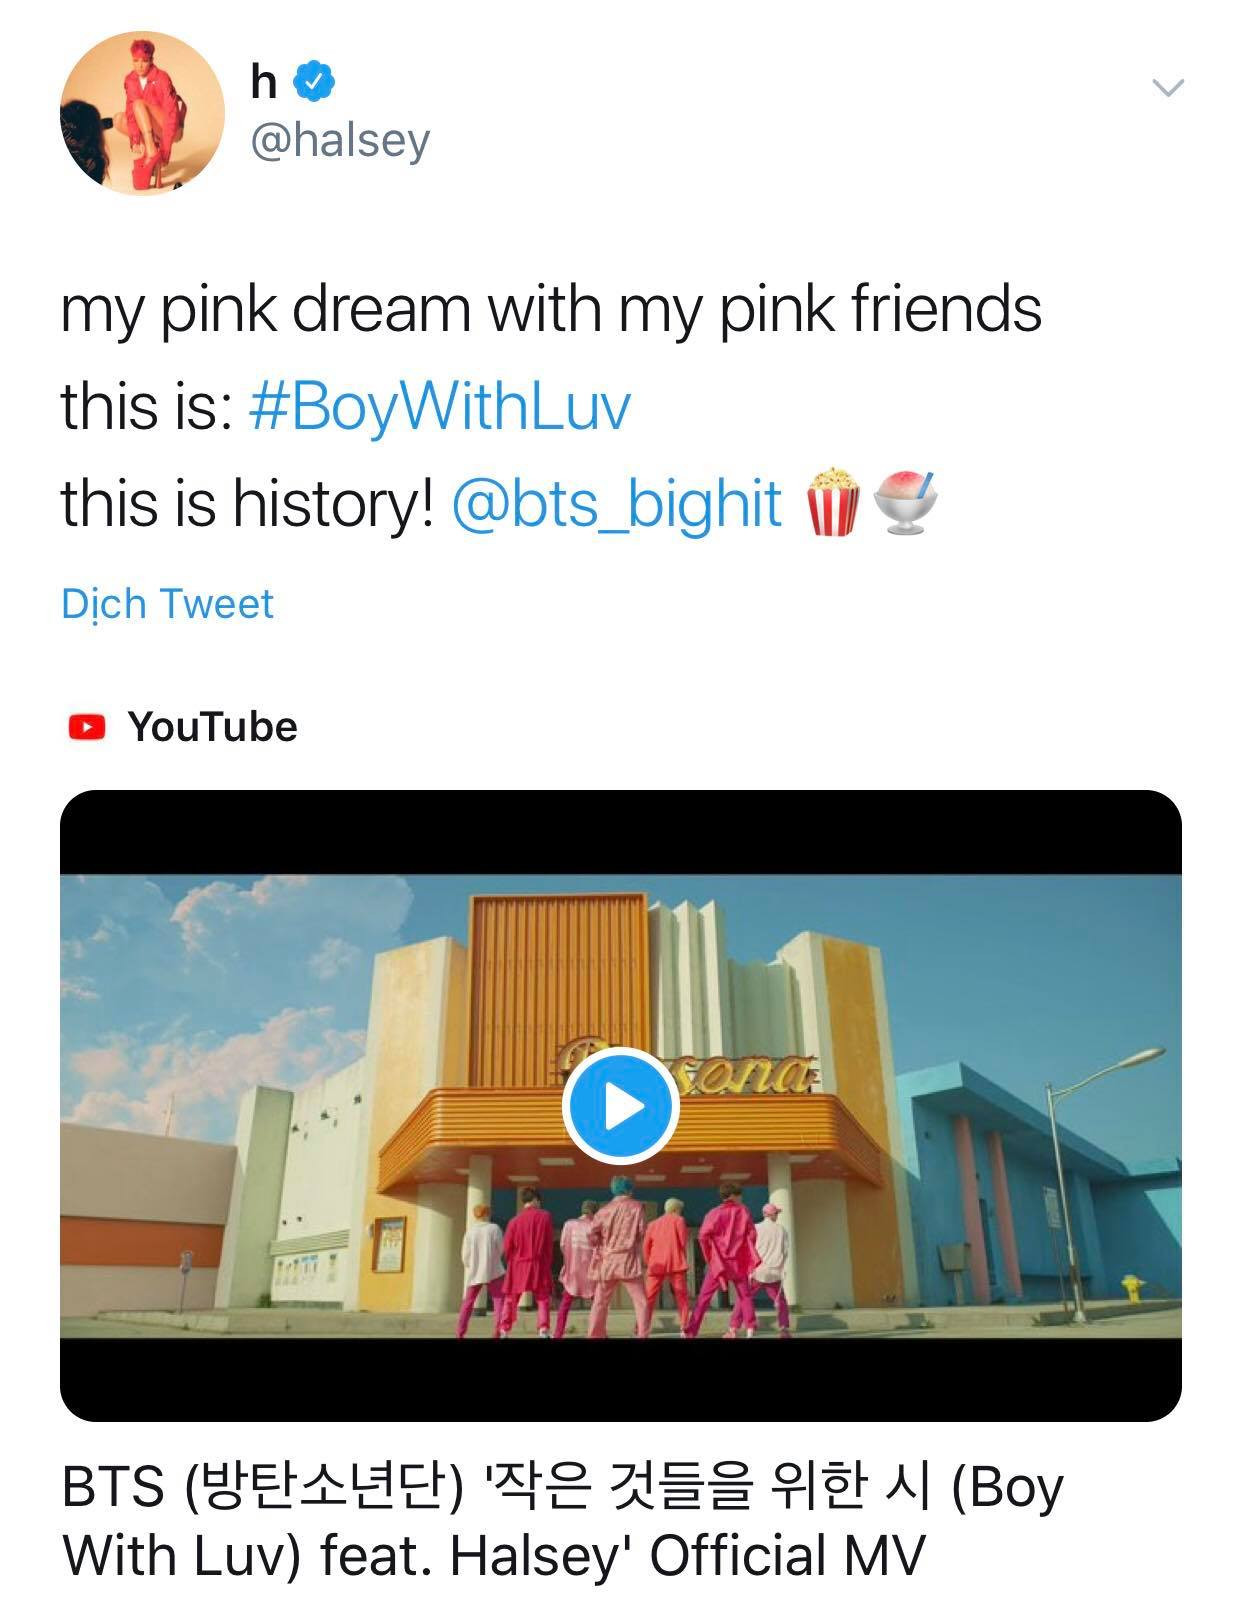Click the display name "h"
Screen dimensions: 1242x1606
264,82
